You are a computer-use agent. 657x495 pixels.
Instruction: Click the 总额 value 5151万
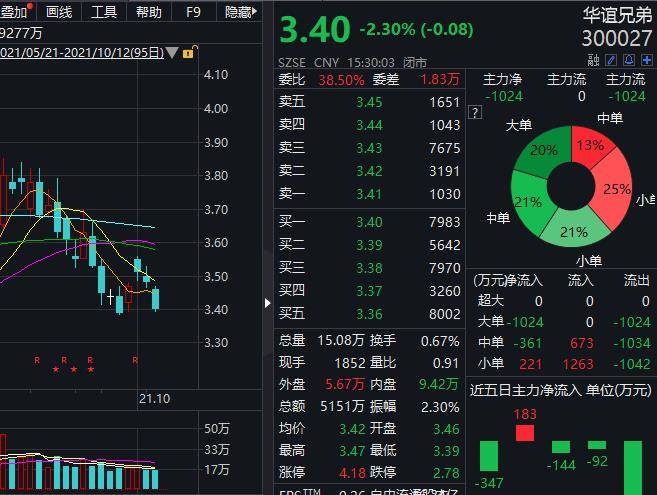pyautogui.click(x=342, y=406)
